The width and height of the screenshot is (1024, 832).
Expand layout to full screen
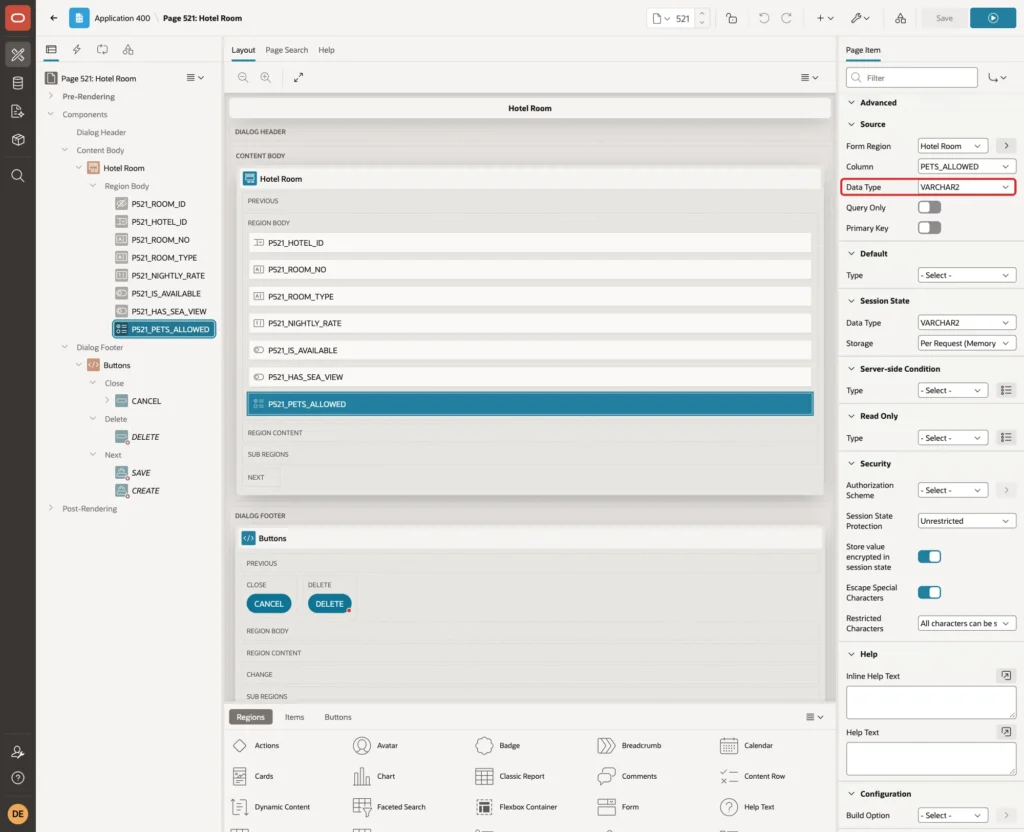coord(298,77)
